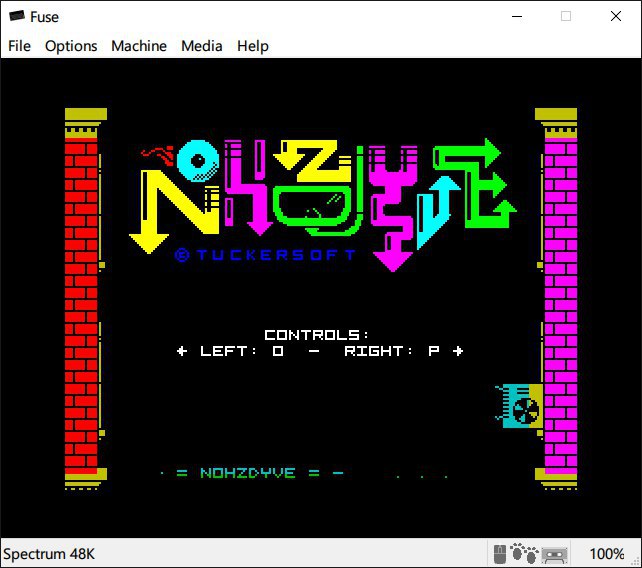
Task: Open the Media menu
Action: 202,46
